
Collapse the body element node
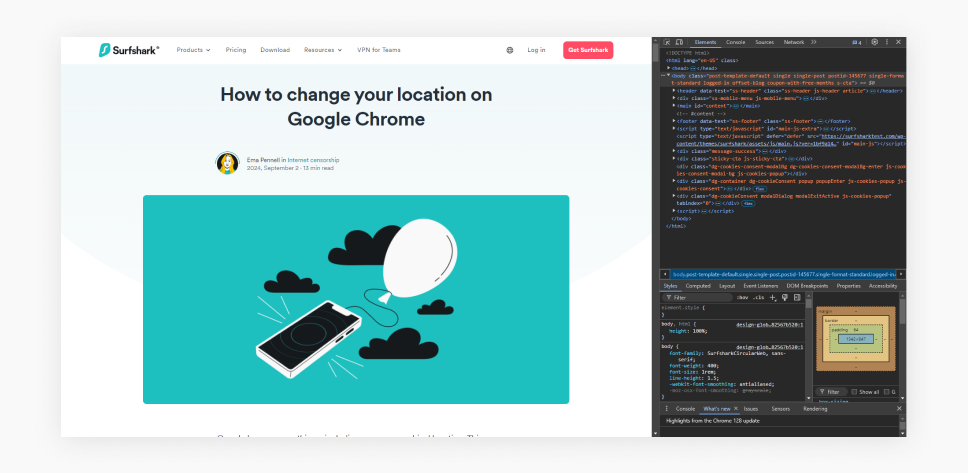point(668,75)
